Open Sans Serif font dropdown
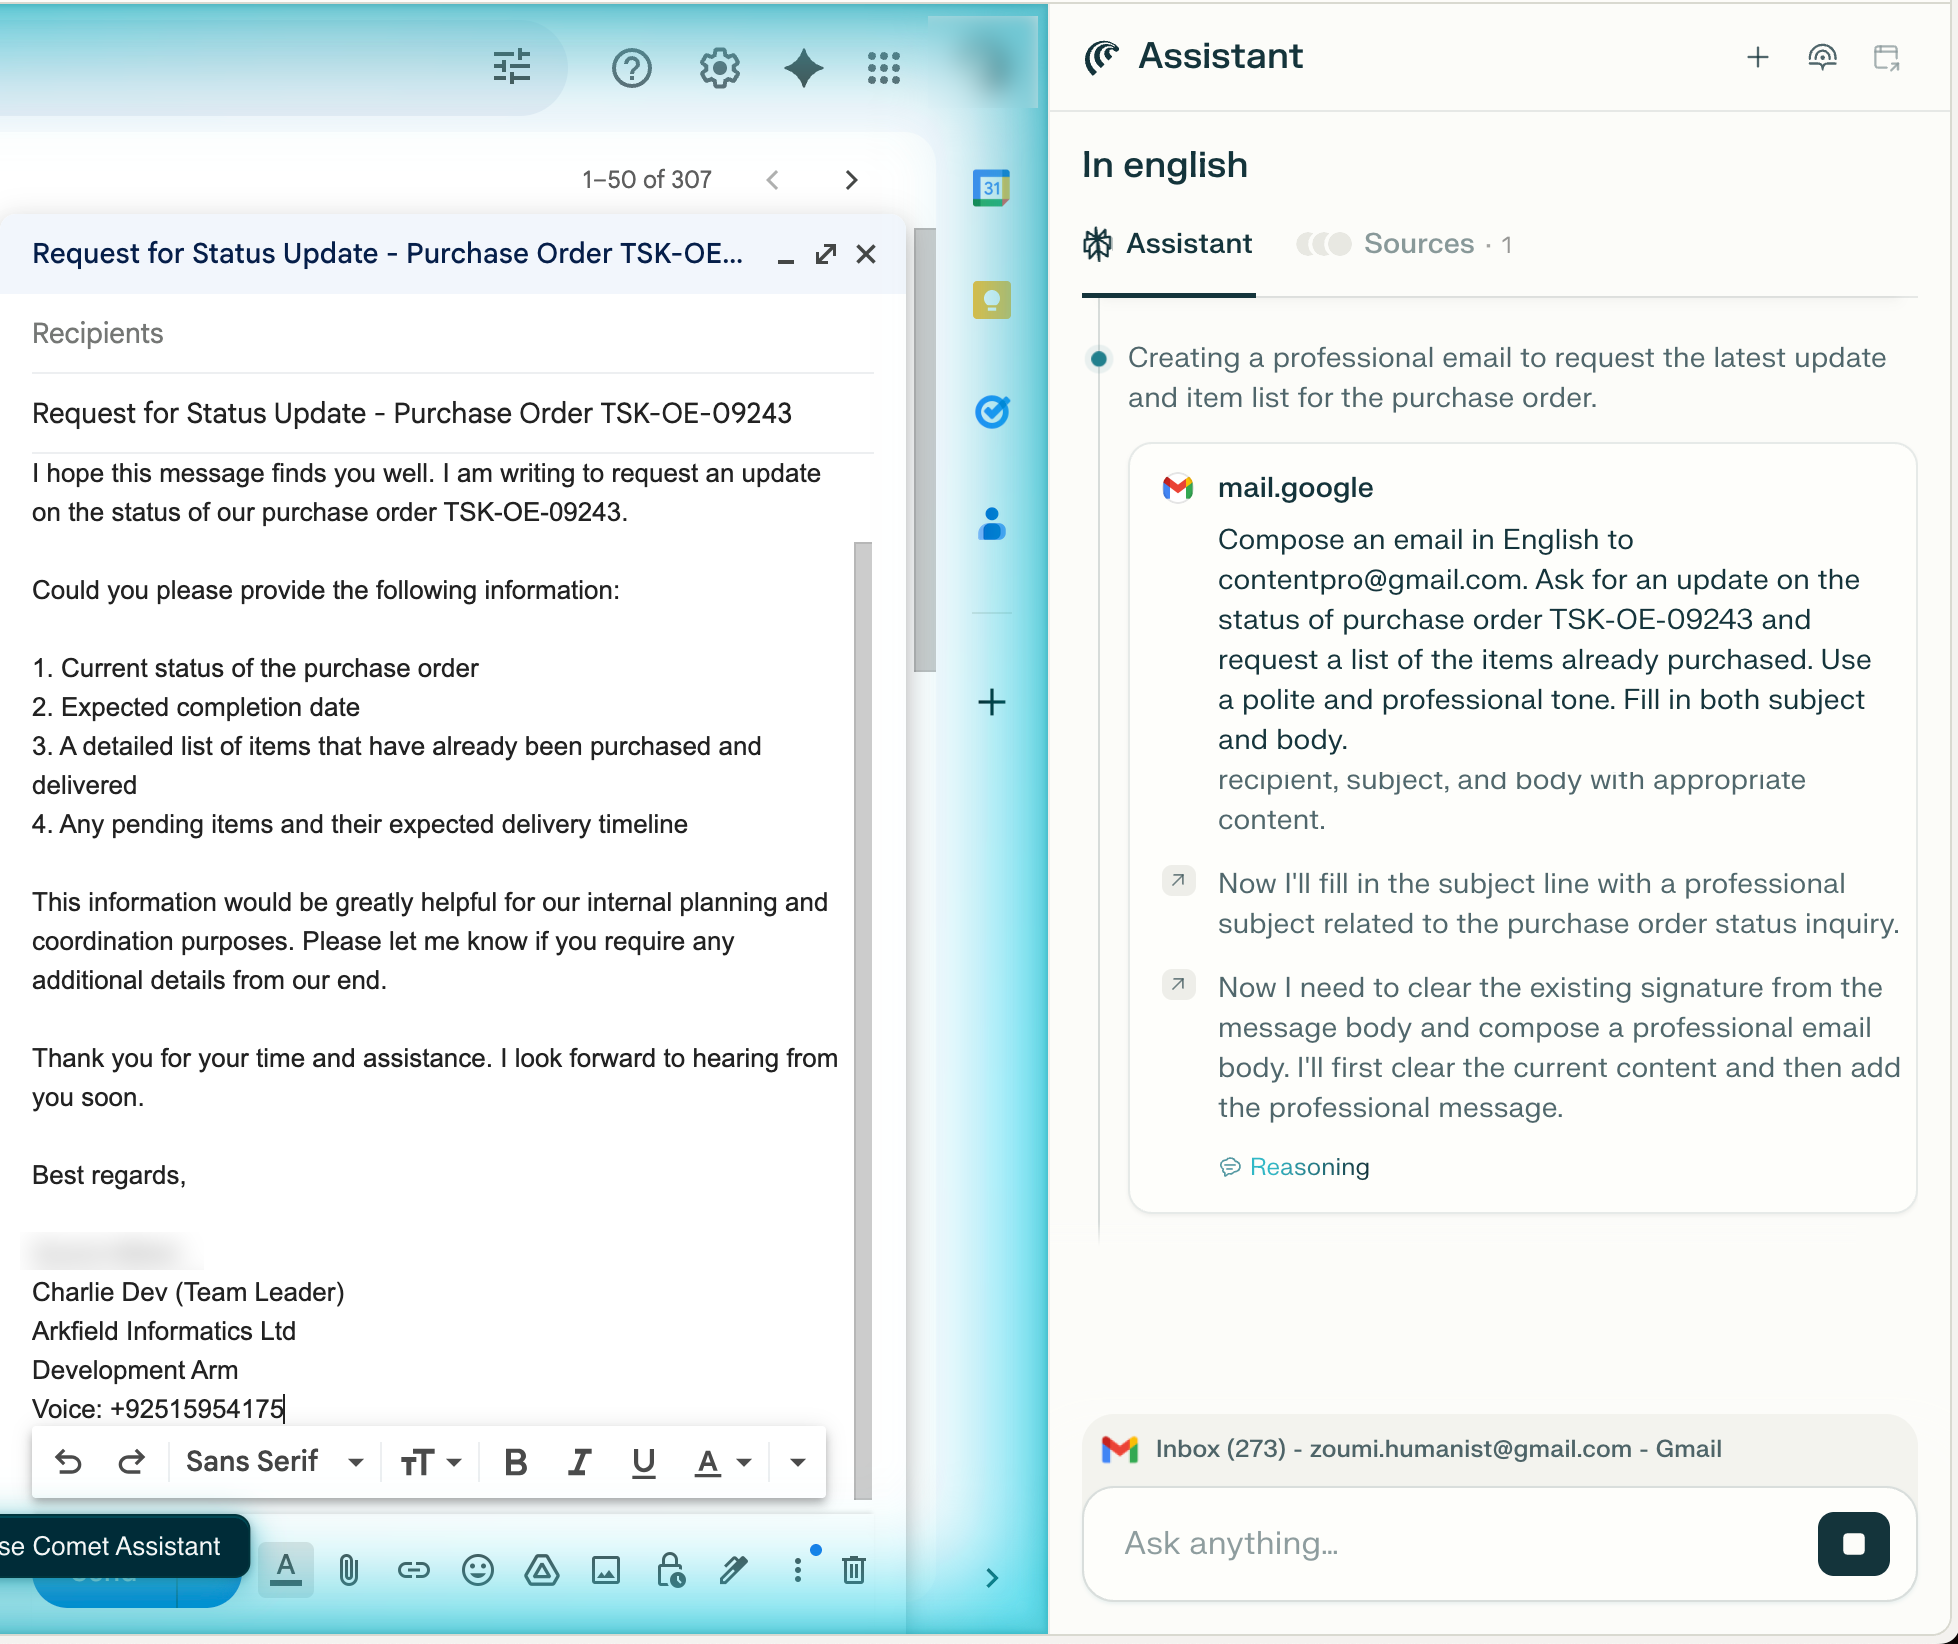This screenshot has width=1958, height=1644. click(x=274, y=1462)
